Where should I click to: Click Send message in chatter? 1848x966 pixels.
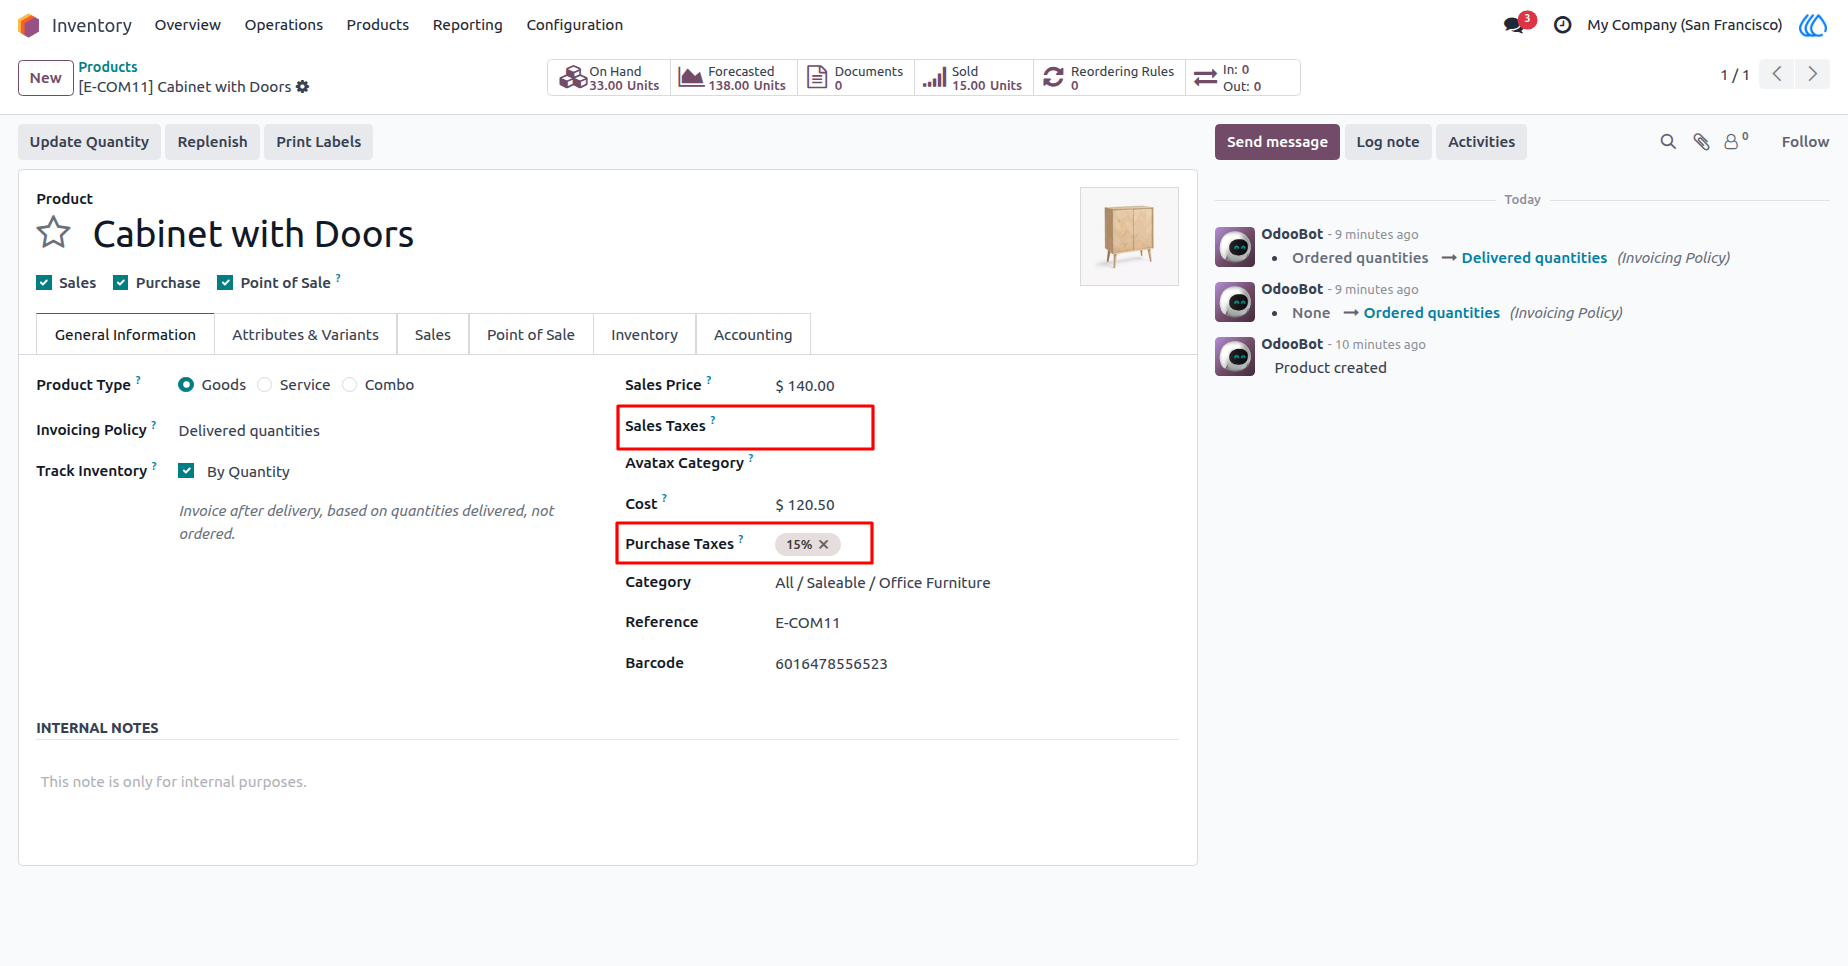coord(1277,142)
